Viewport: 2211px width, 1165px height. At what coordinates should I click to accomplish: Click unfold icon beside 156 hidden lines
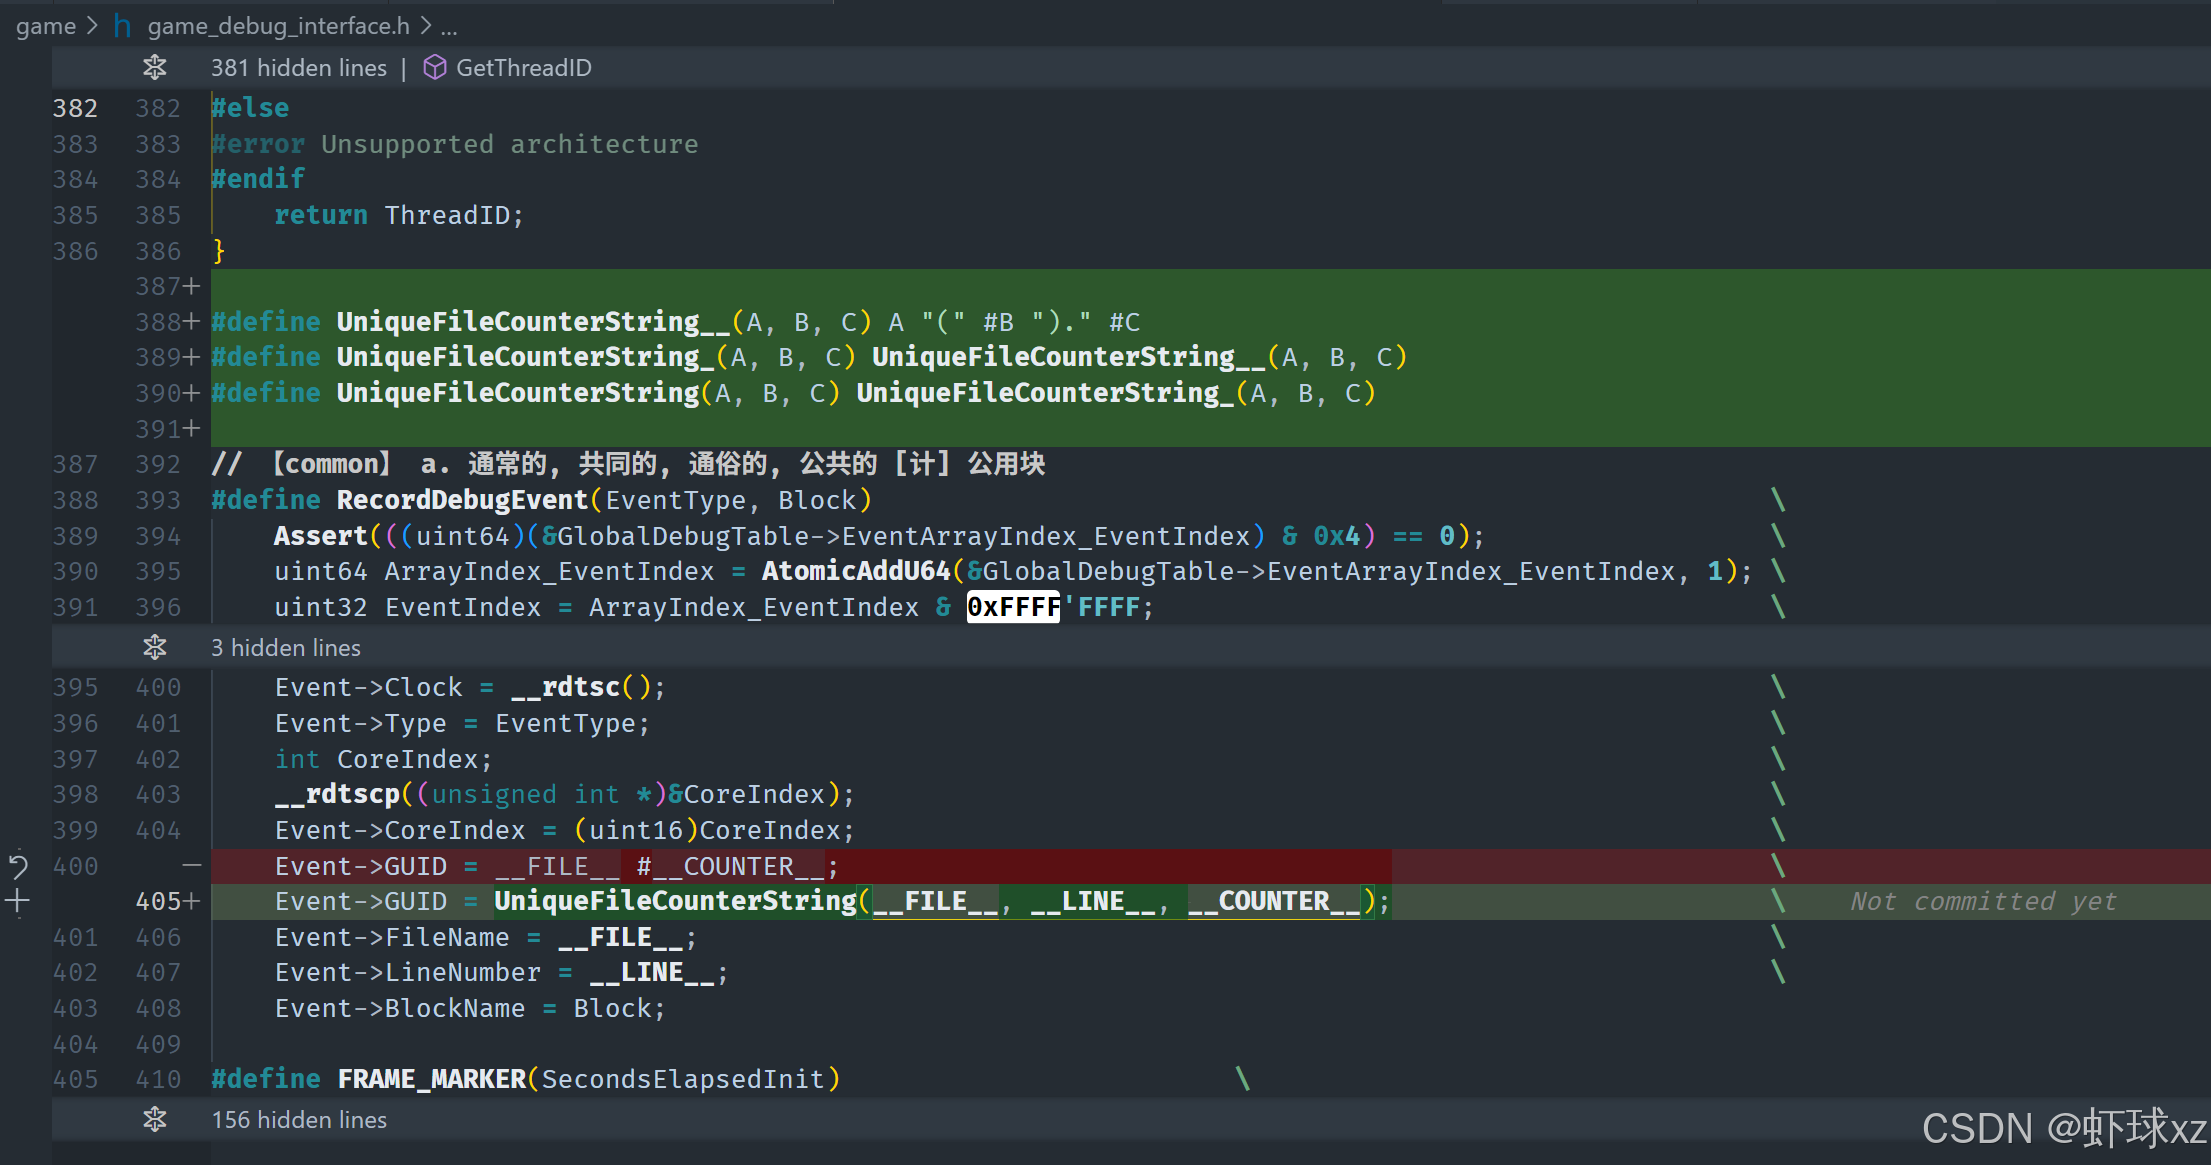click(x=155, y=1119)
